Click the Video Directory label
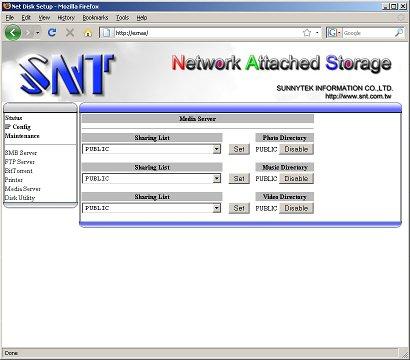This screenshot has height=360, width=410. point(284,197)
